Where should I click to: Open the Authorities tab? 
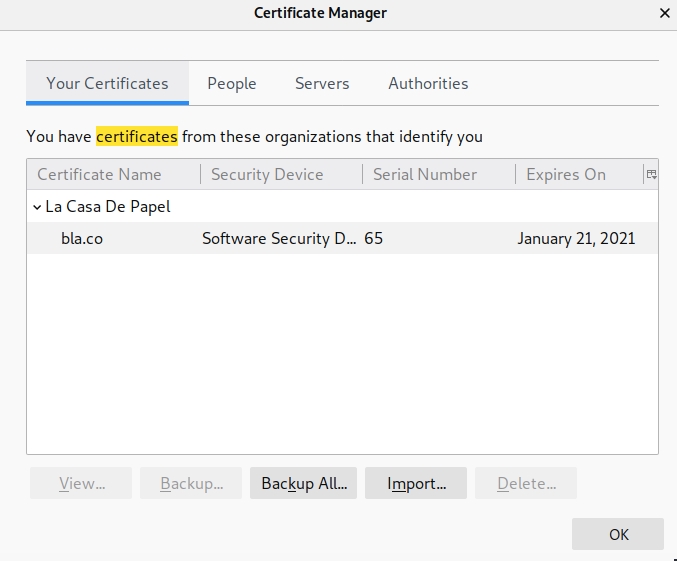point(428,84)
